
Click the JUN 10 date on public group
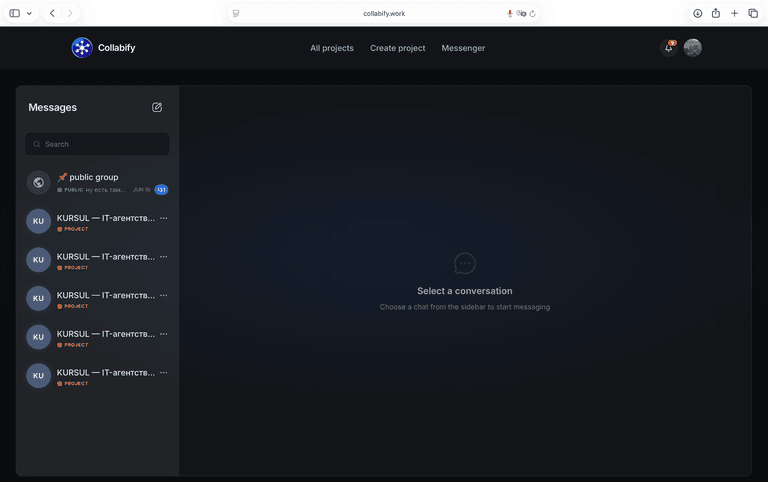point(142,190)
